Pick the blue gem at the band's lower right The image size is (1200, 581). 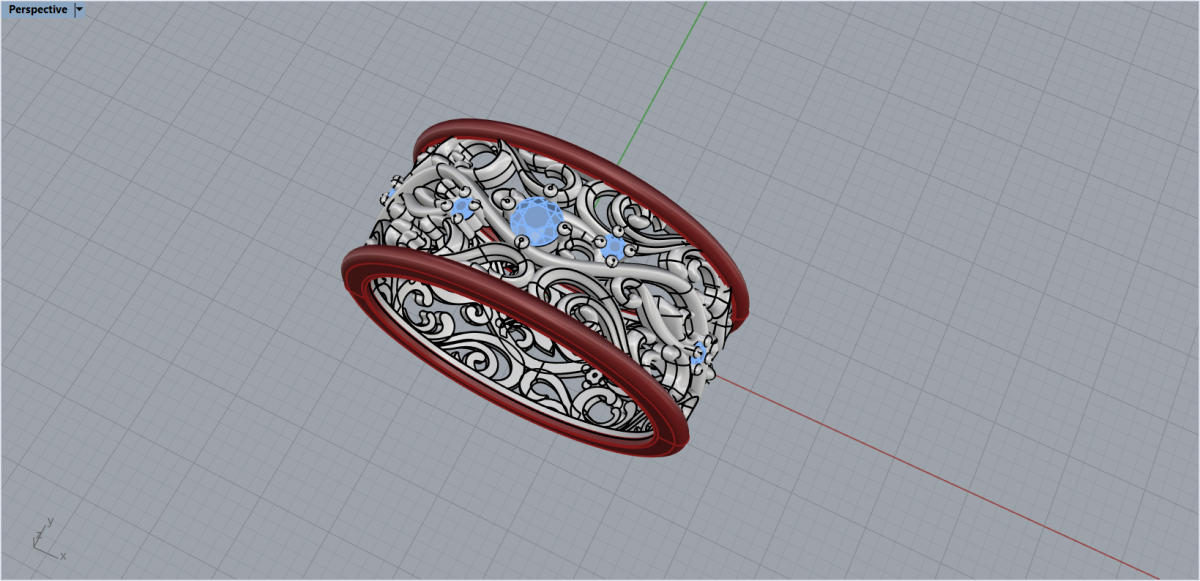[699, 352]
